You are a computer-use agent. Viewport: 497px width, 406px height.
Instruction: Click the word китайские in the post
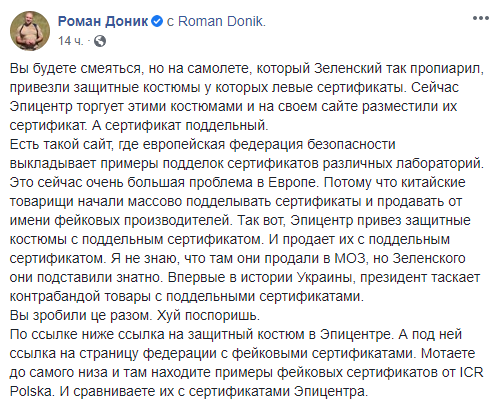(433, 182)
